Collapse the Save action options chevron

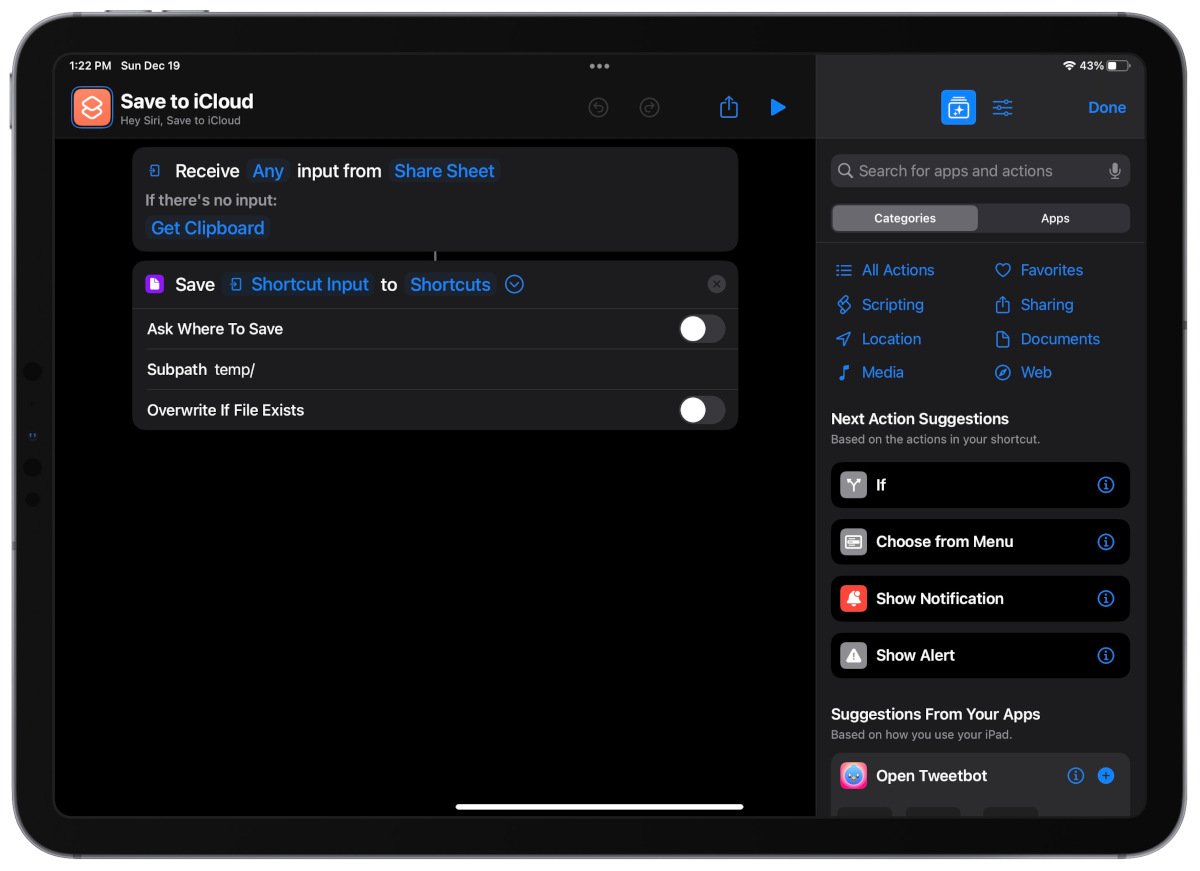(x=514, y=285)
